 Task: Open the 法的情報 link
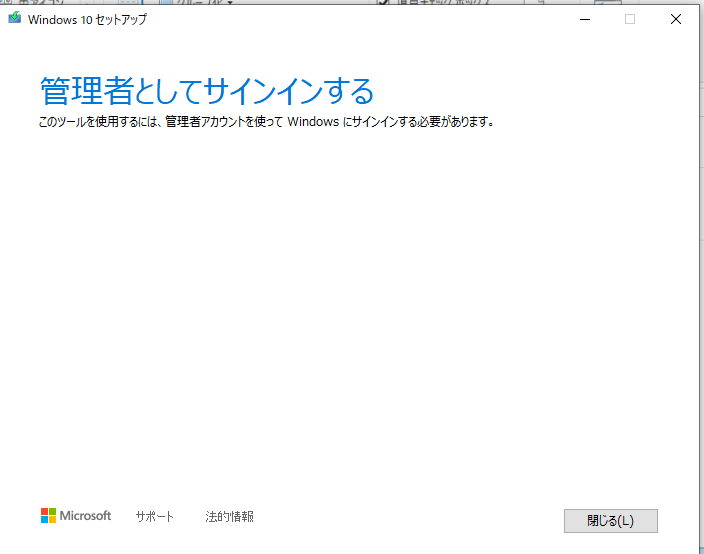click(x=229, y=516)
